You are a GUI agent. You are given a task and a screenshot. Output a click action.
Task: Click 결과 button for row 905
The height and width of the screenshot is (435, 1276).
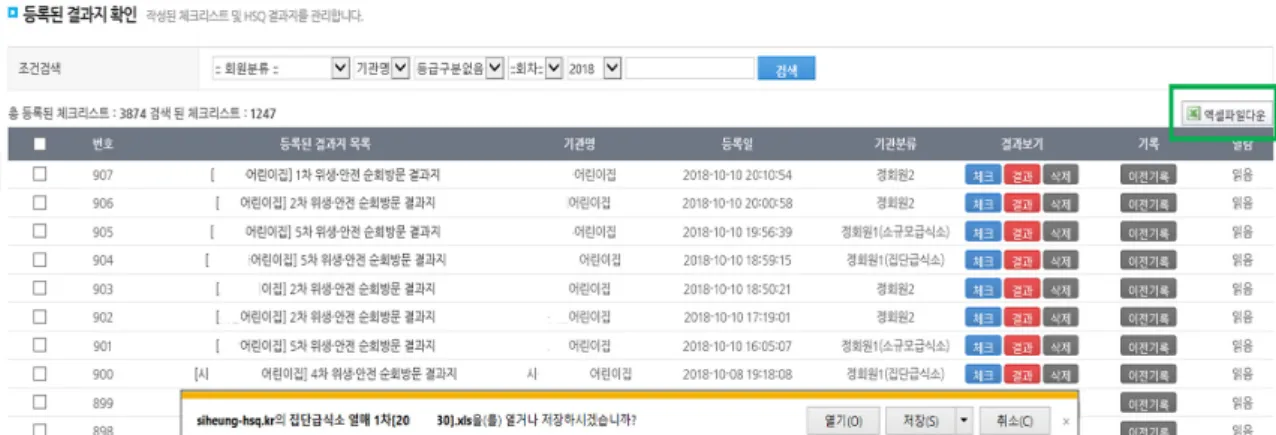coord(1020,232)
